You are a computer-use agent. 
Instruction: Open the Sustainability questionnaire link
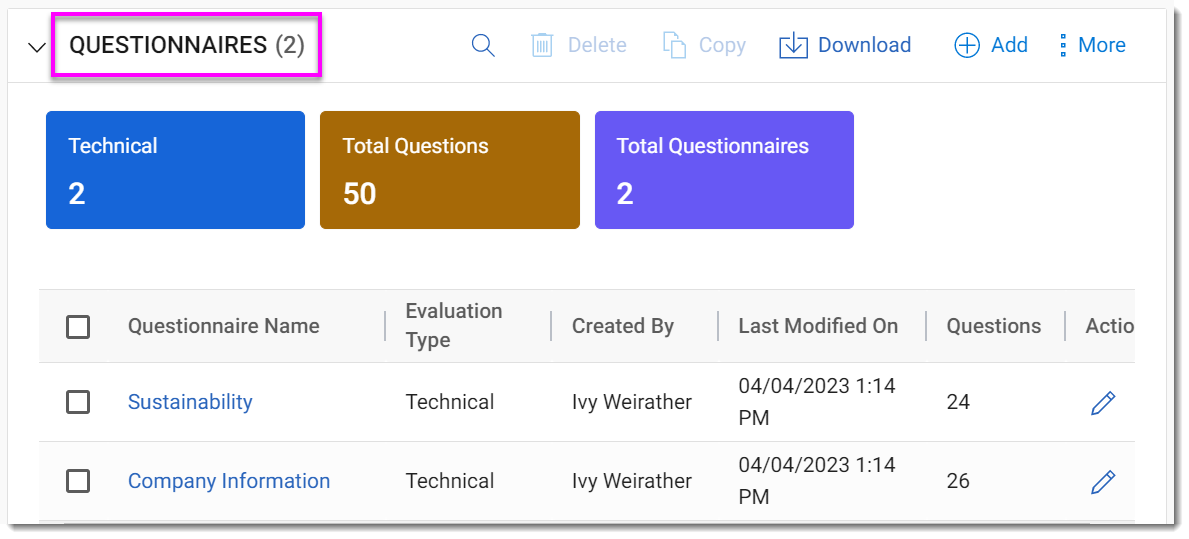tap(190, 402)
